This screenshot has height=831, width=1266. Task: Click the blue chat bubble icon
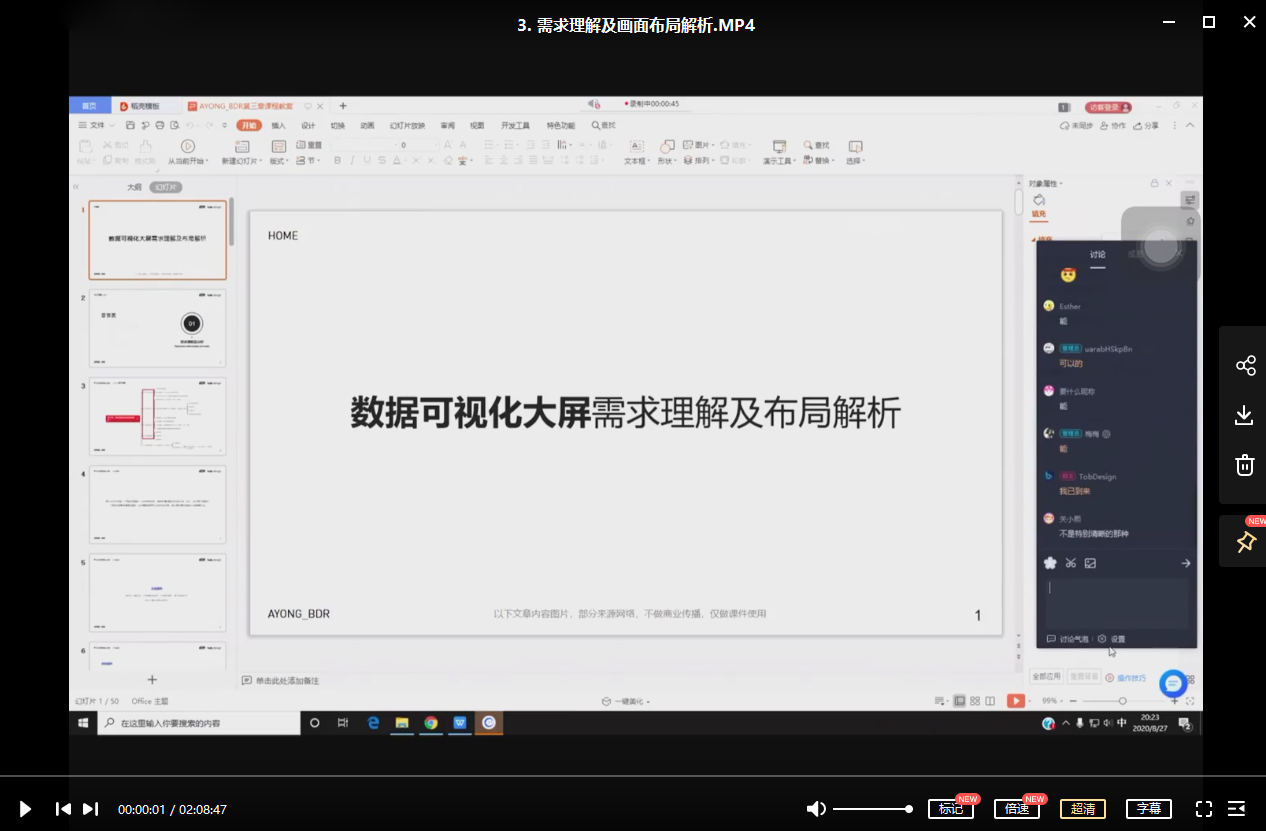[1173, 684]
